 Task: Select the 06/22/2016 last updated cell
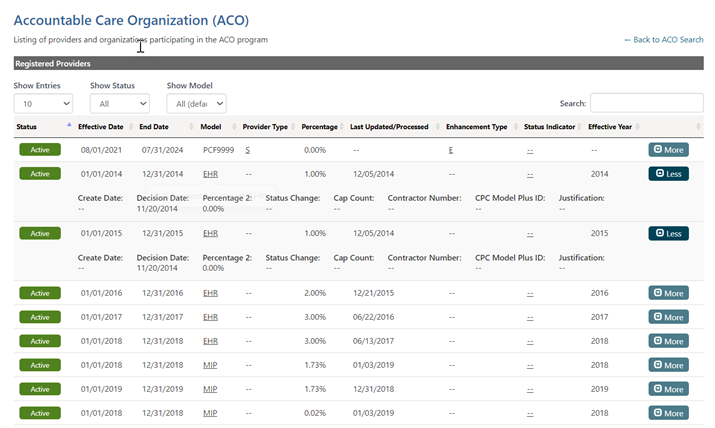click(x=373, y=317)
